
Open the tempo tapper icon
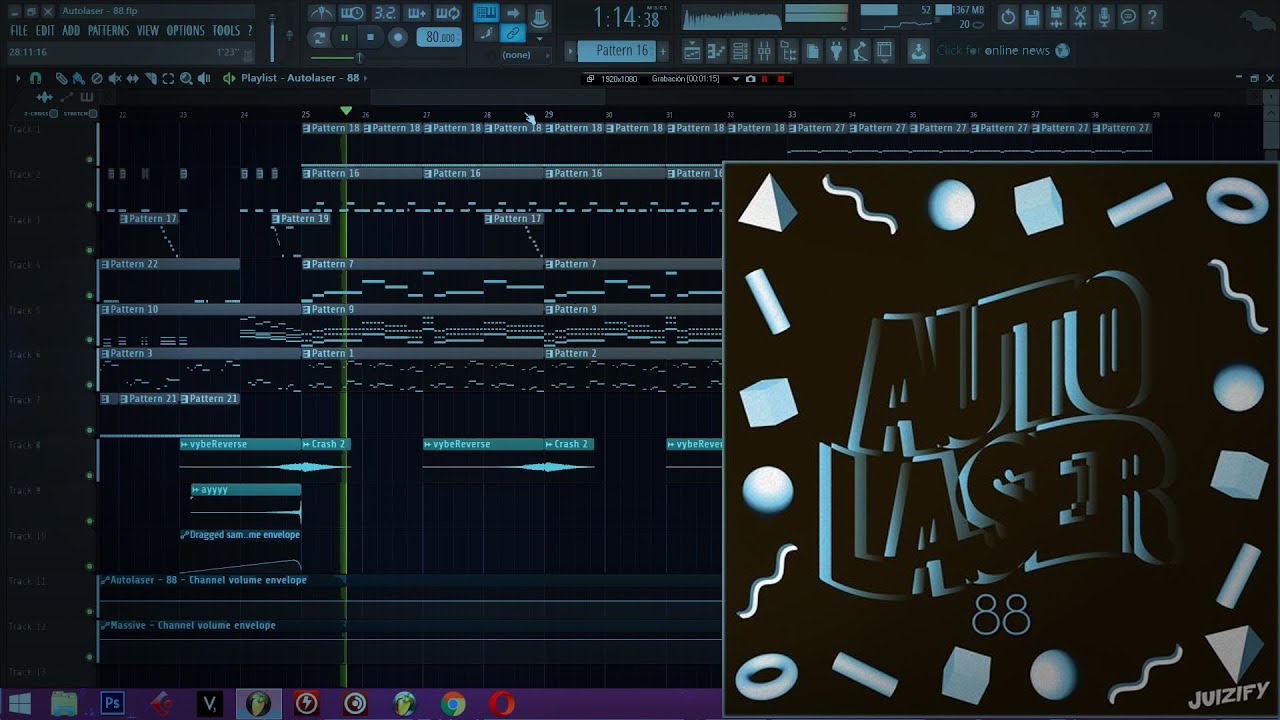pyautogui.click(x=860, y=50)
